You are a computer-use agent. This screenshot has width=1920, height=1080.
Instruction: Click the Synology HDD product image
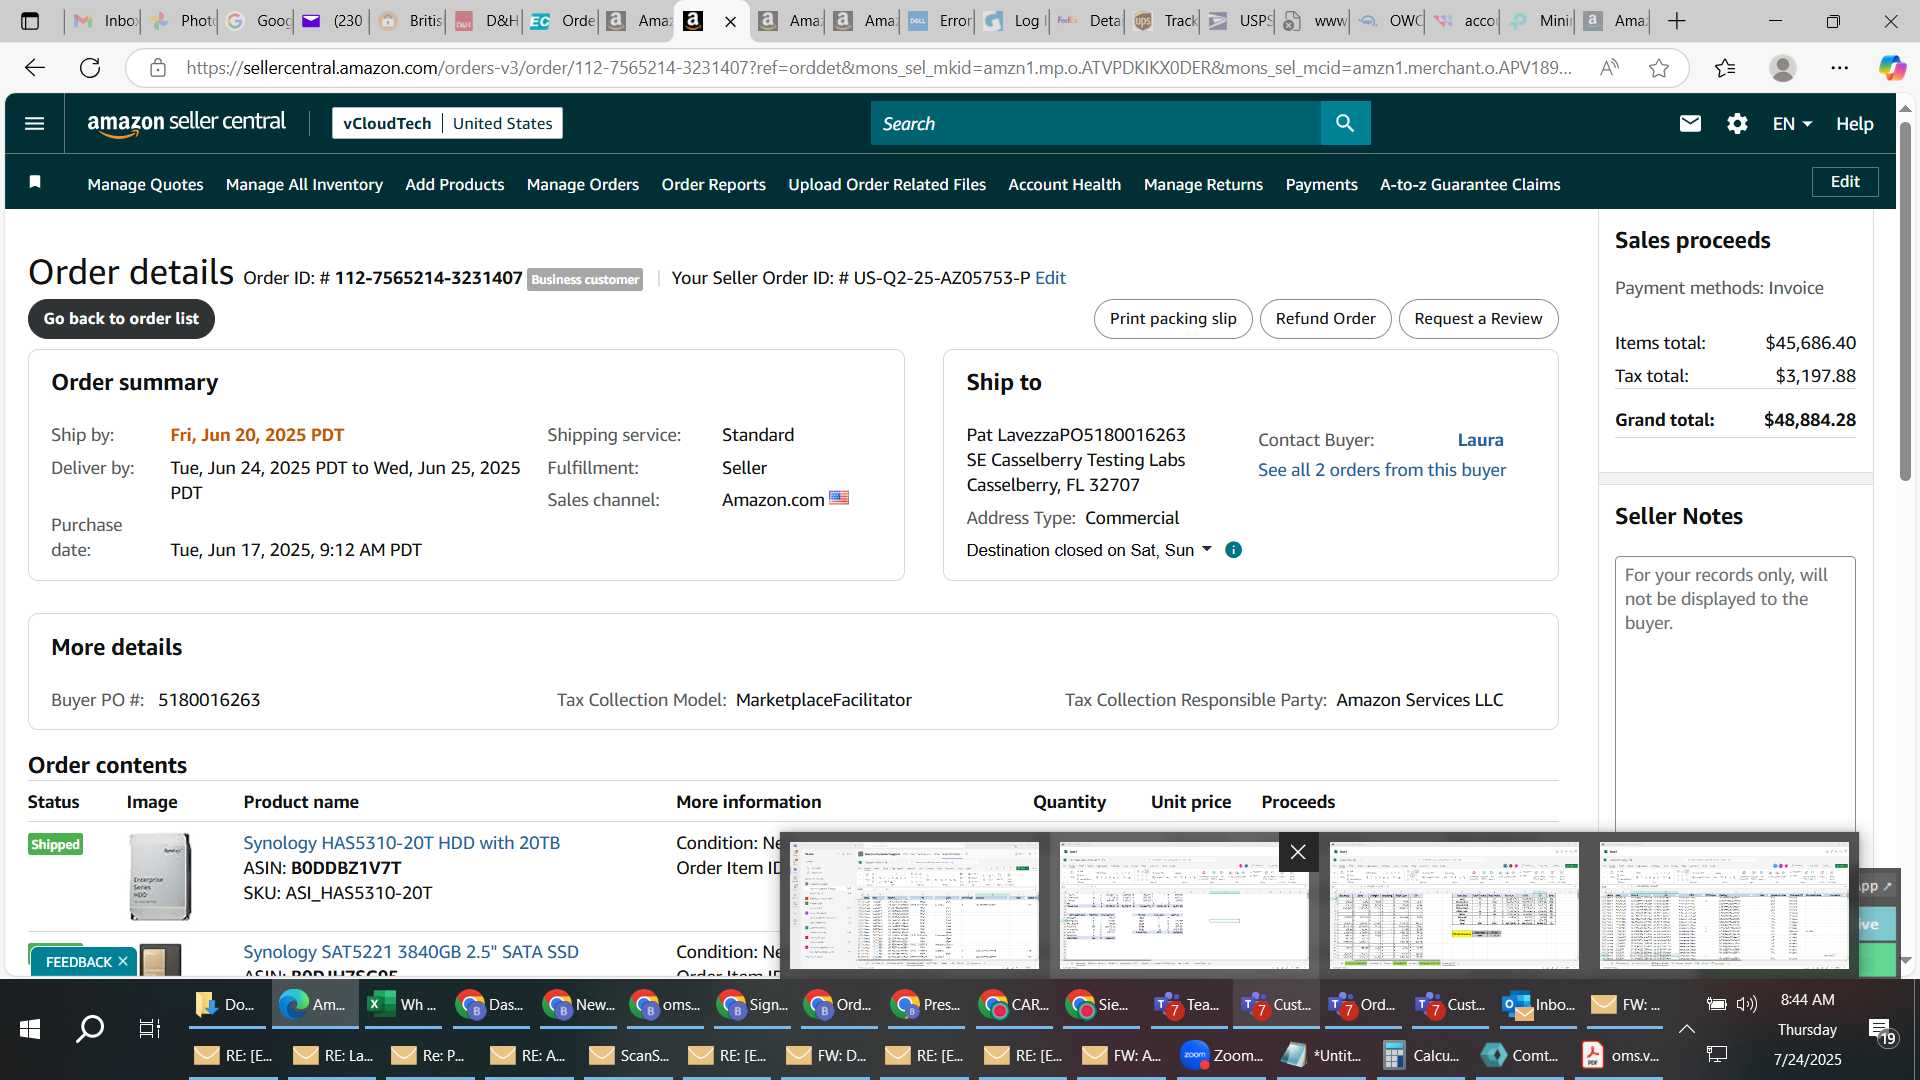pyautogui.click(x=160, y=877)
